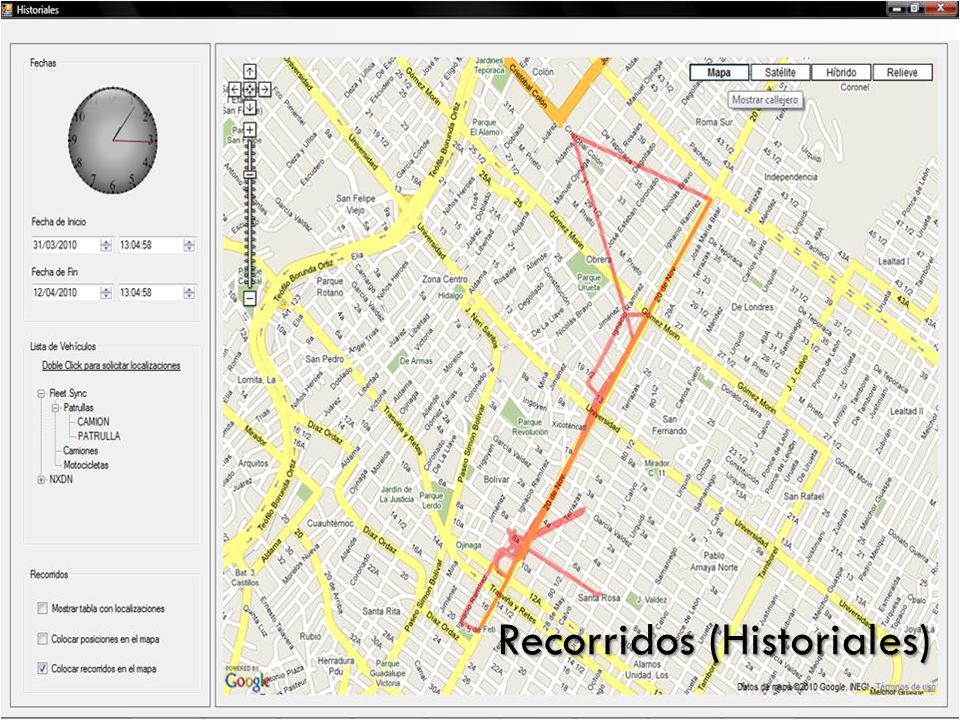This screenshot has width=960, height=720.
Task: Switch map to Satélite view
Action: pyautogui.click(x=780, y=72)
